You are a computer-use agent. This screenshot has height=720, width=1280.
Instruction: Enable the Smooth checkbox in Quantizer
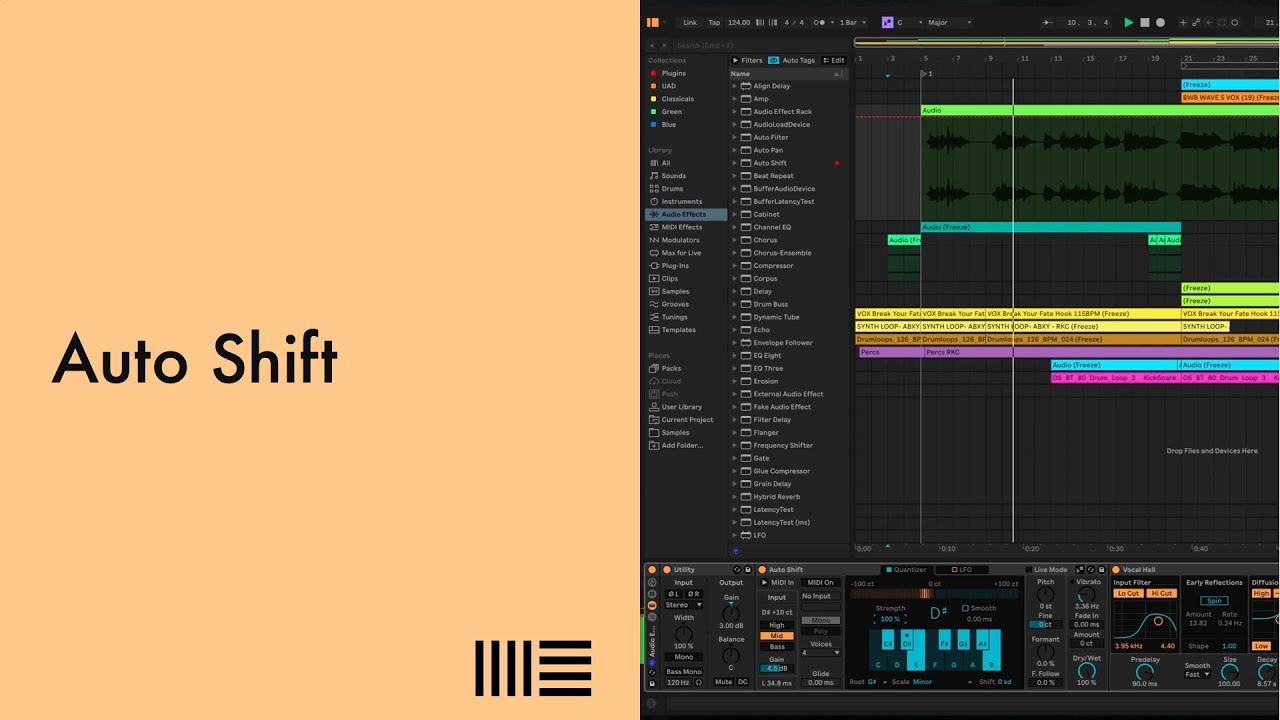tap(965, 608)
